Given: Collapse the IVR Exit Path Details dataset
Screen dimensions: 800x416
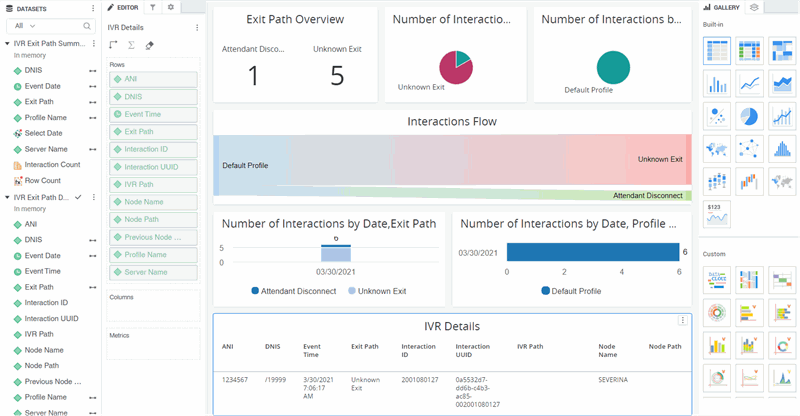Looking at the screenshot, I should (x=7, y=198).
